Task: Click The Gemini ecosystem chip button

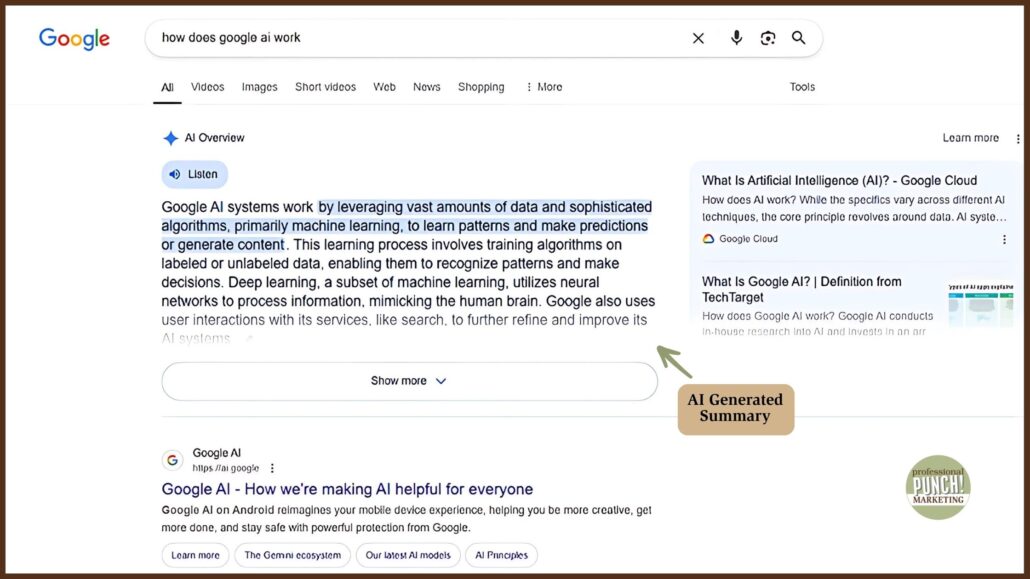Action: click(x=292, y=555)
